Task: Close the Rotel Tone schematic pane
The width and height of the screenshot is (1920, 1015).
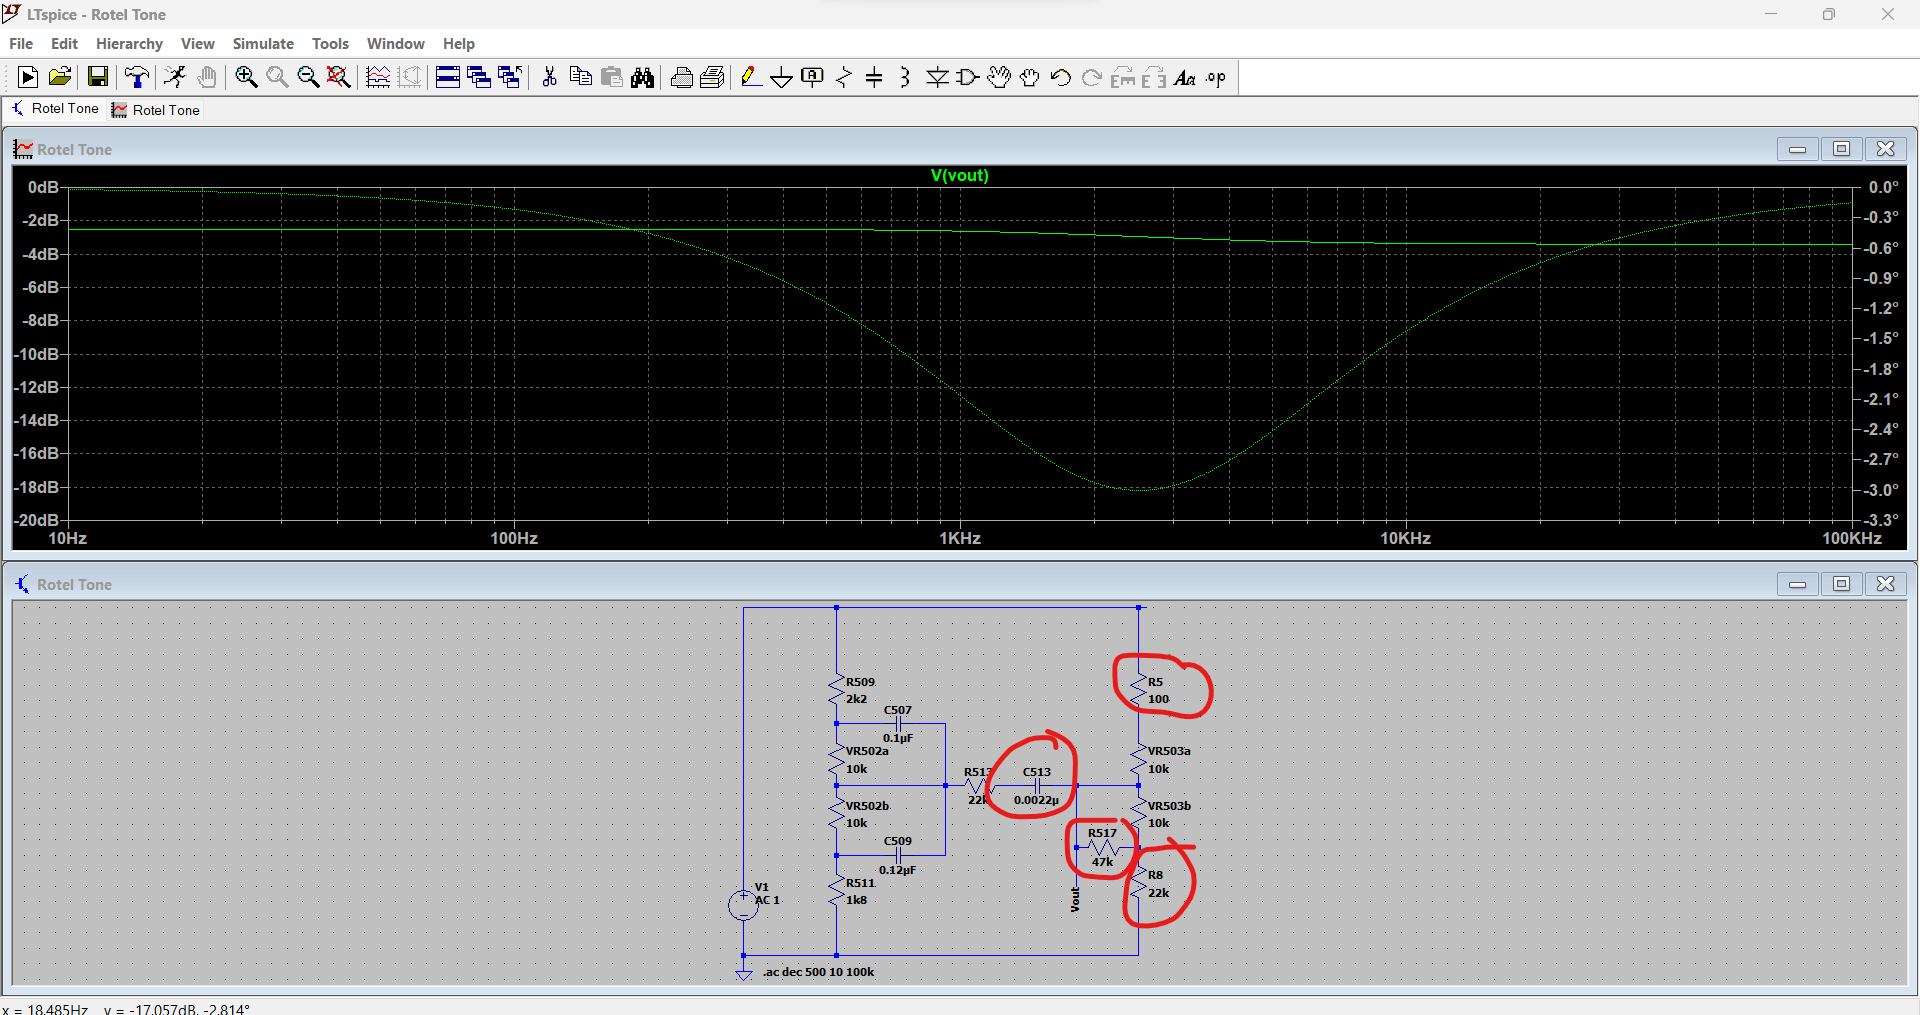Action: tap(1885, 584)
